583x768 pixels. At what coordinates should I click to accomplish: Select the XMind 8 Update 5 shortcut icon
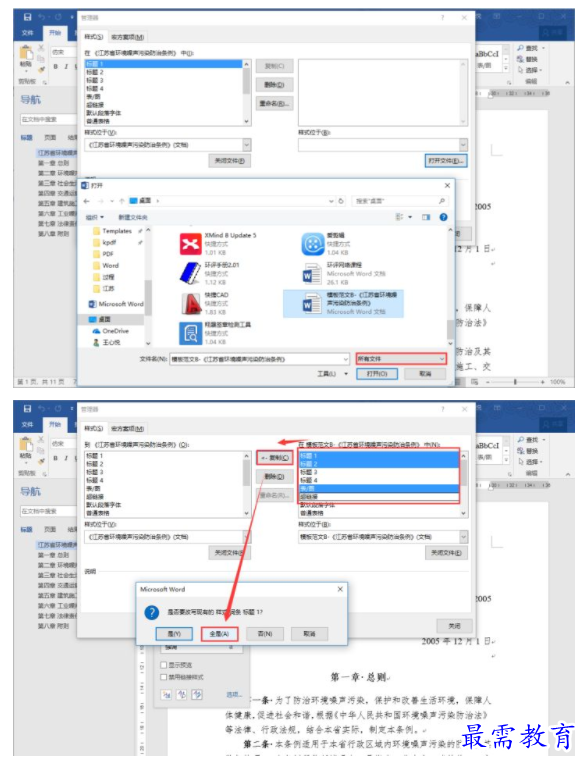coord(190,244)
